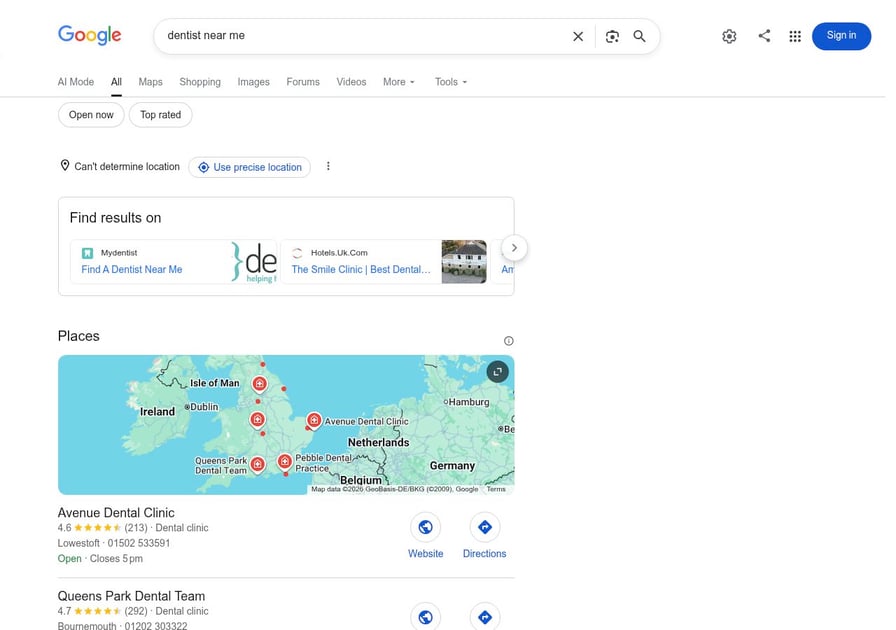Image resolution: width=896 pixels, height=630 pixels.
Task: Toggle the Open now filter chip
Action: [91, 115]
